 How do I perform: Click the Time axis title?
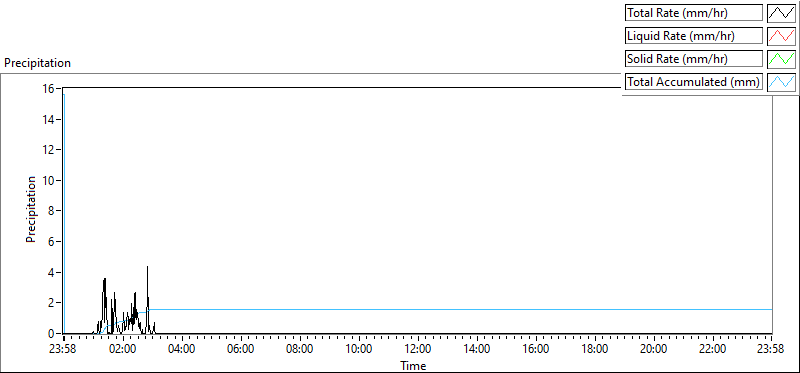click(x=413, y=365)
